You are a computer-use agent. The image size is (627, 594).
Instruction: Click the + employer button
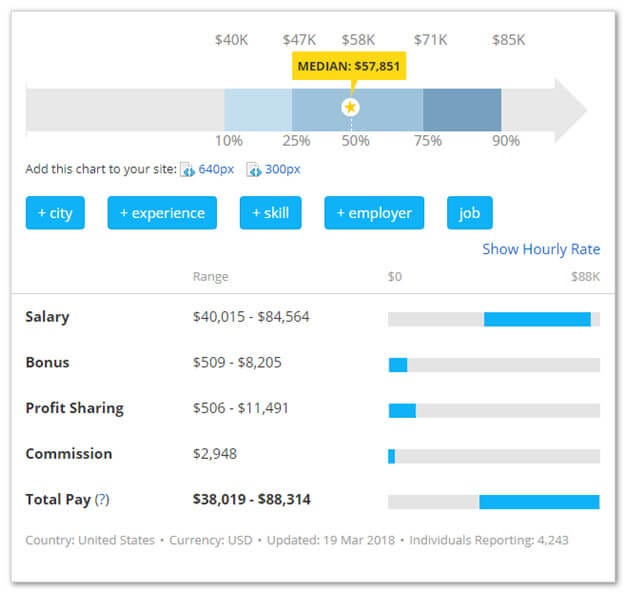tap(374, 213)
